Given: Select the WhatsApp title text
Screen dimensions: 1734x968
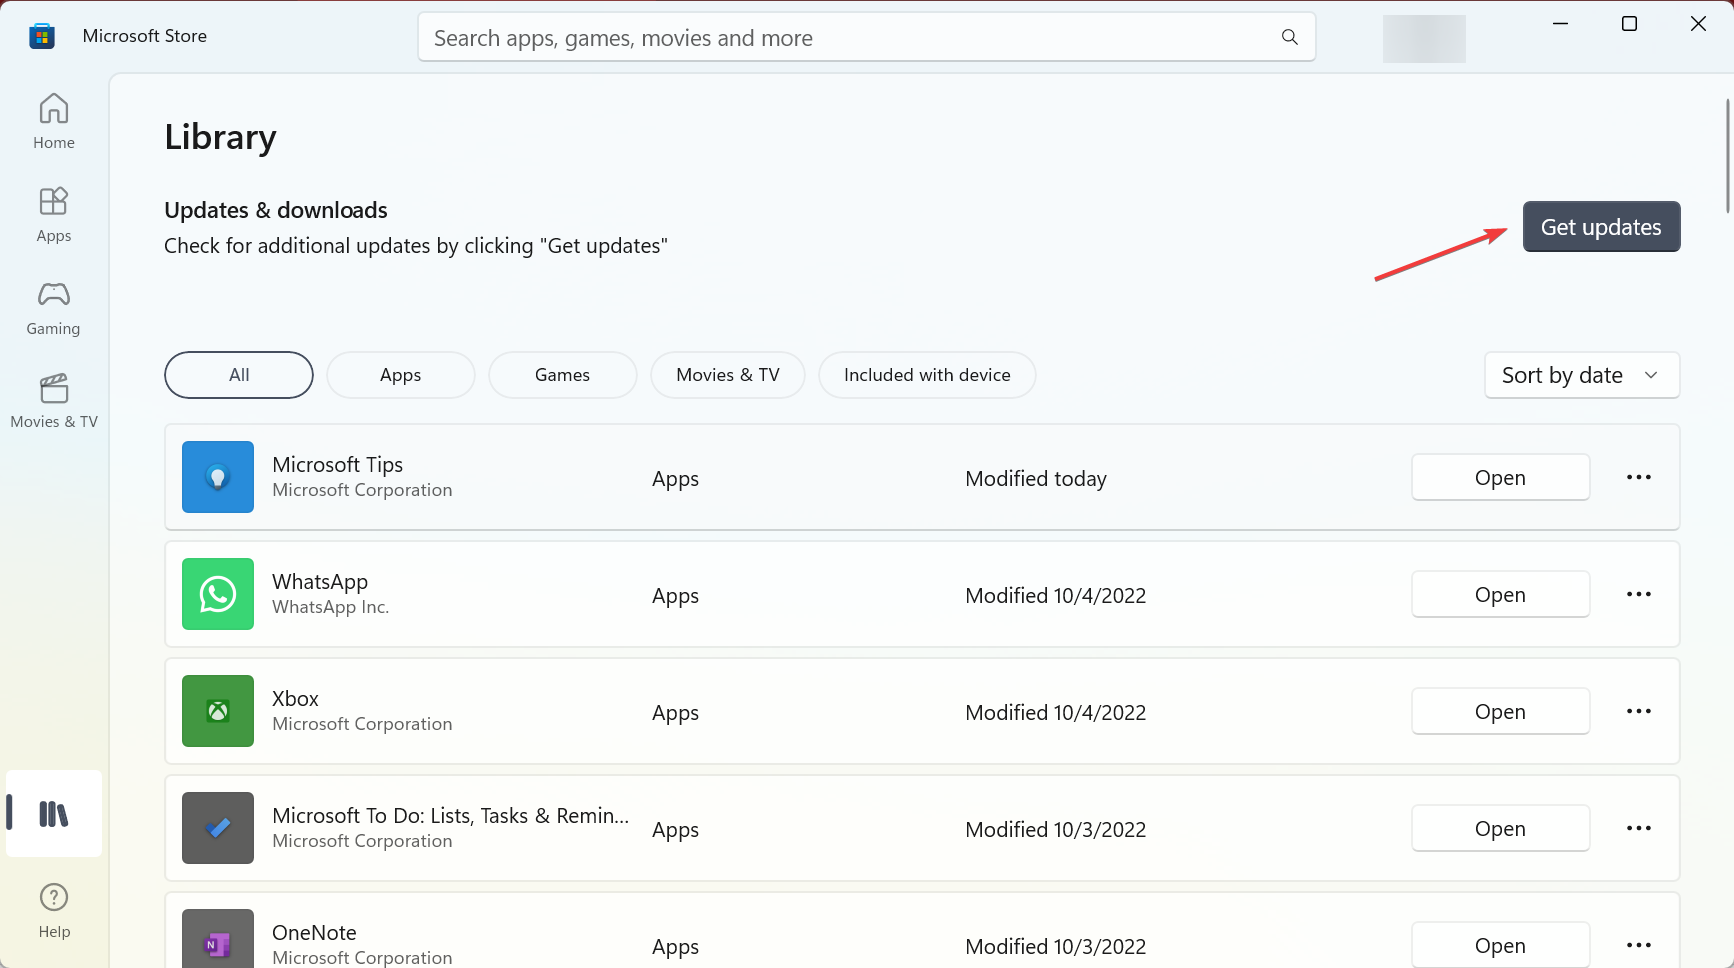Looking at the screenshot, I should click(x=320, y=581).
